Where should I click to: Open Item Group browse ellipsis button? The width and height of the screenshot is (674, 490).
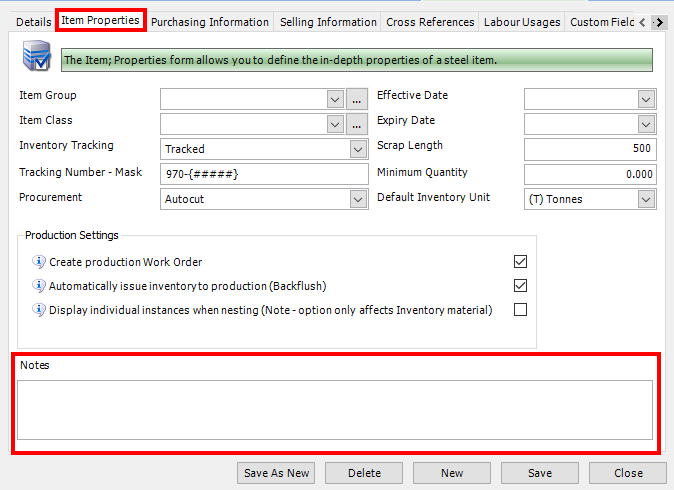[358, 99]
